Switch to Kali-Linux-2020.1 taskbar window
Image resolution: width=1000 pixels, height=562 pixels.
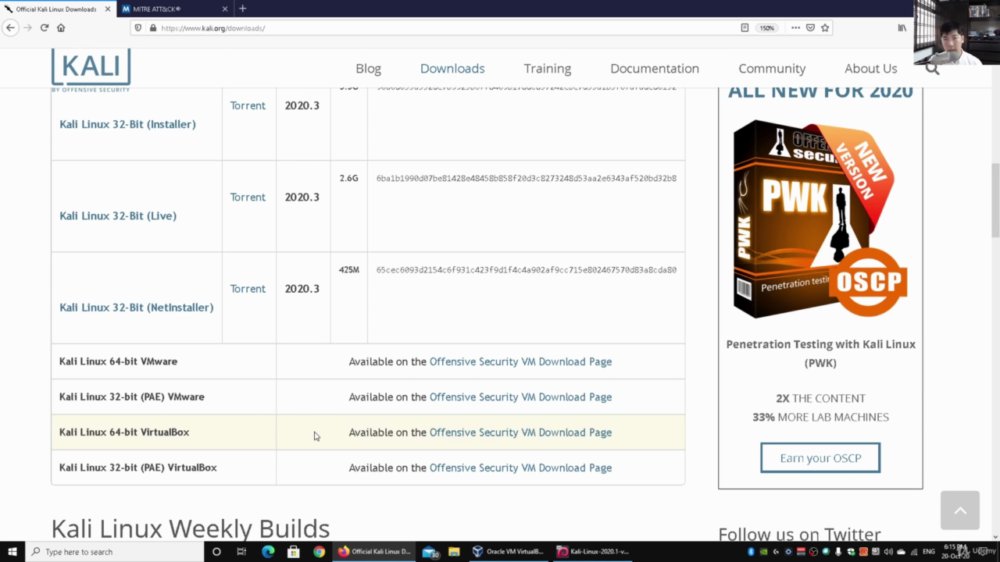click(593, 552)
